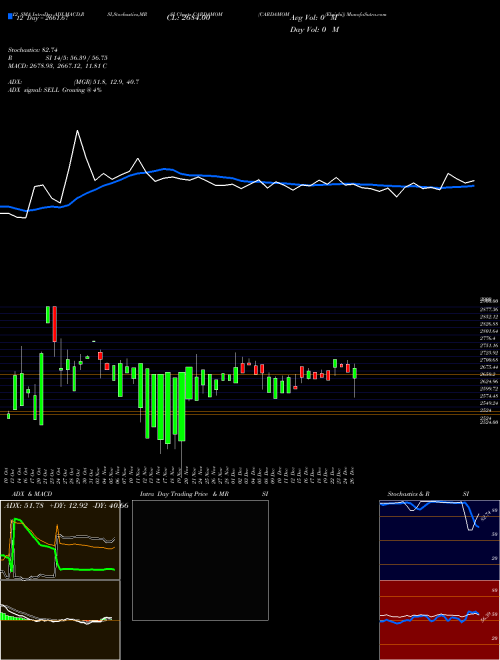Screen dimensions: 500x660
Task: Click the '+DY: 12.92' value in ADX panel
Action: [68, 506]
